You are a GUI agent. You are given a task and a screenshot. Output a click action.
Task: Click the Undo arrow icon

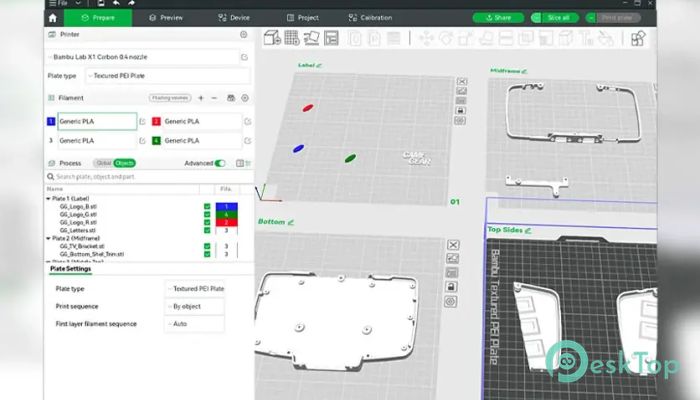click(116, 3)
